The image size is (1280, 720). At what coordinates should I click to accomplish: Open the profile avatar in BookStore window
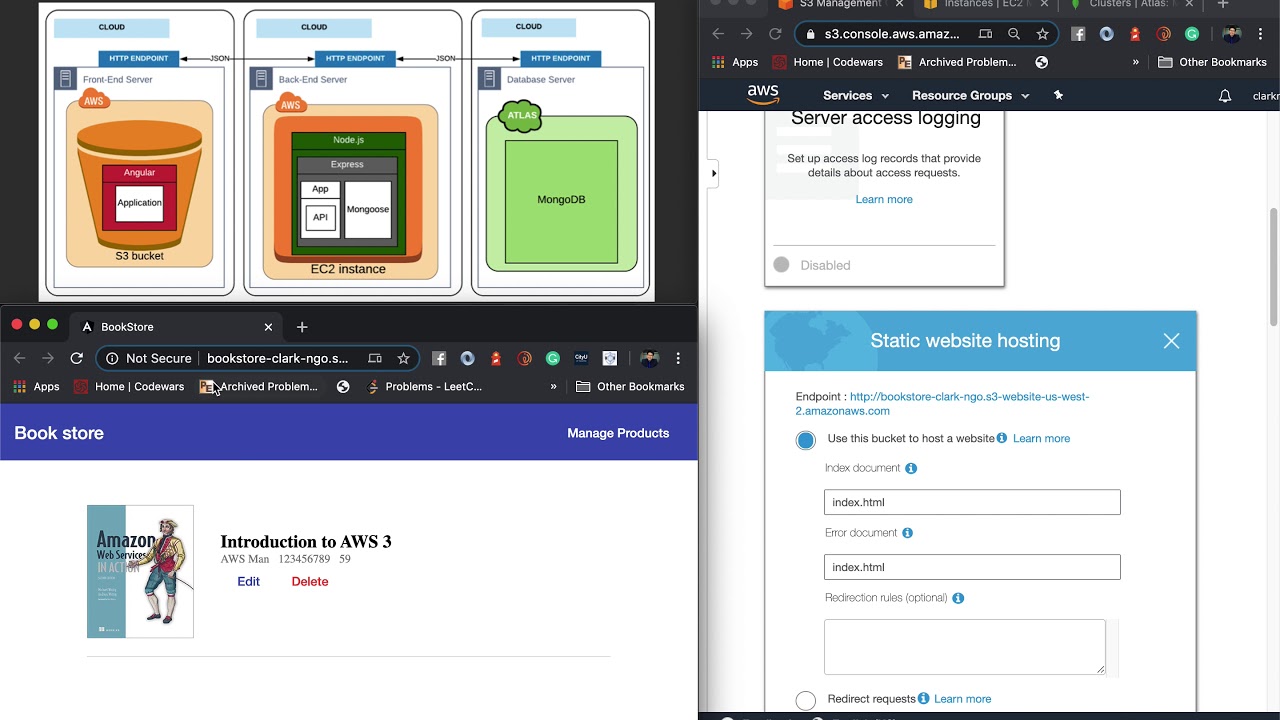click(649, 358)
